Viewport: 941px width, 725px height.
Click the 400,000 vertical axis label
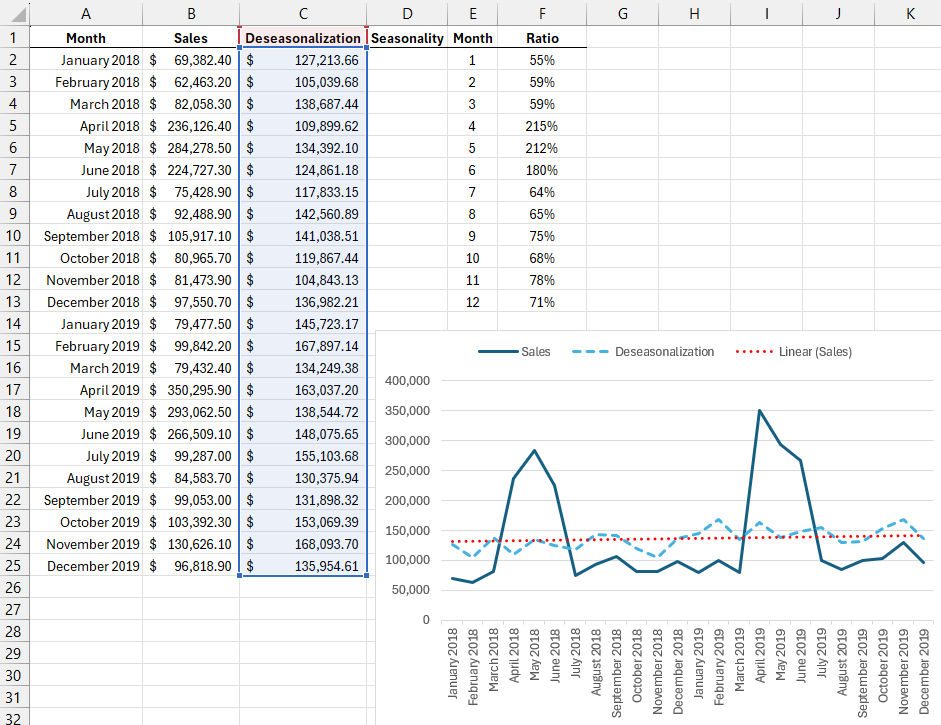click(406, 381)
